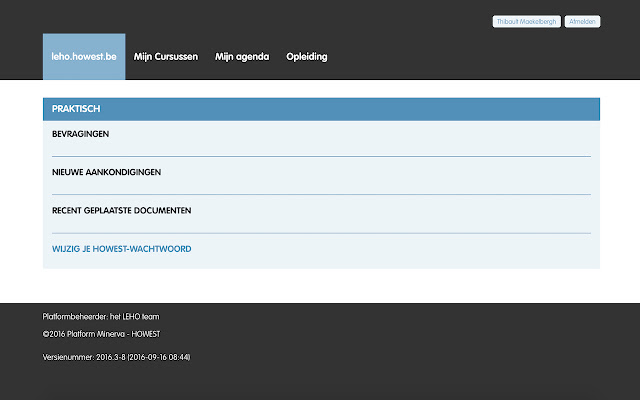Select the Opleiding menu item
Image resolution: width=640 pixels, height=400 pixels.
pyautogui.click(x=307, y=57)
